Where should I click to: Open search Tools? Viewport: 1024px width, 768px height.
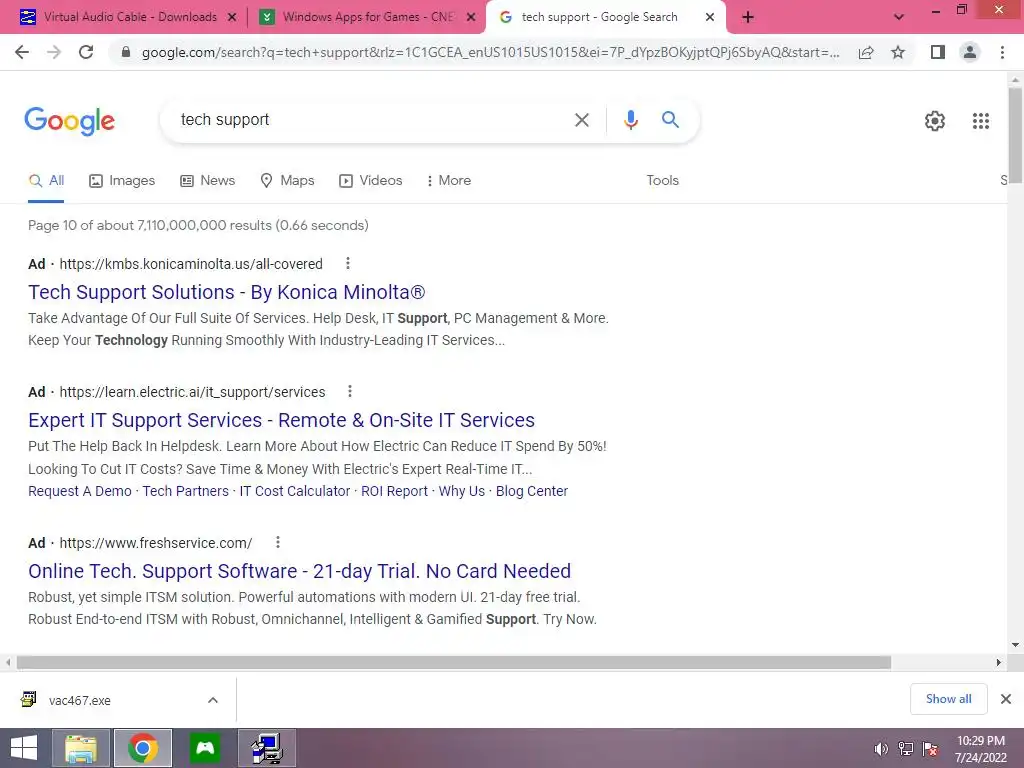pyautogui.click(x=662, y=180)
